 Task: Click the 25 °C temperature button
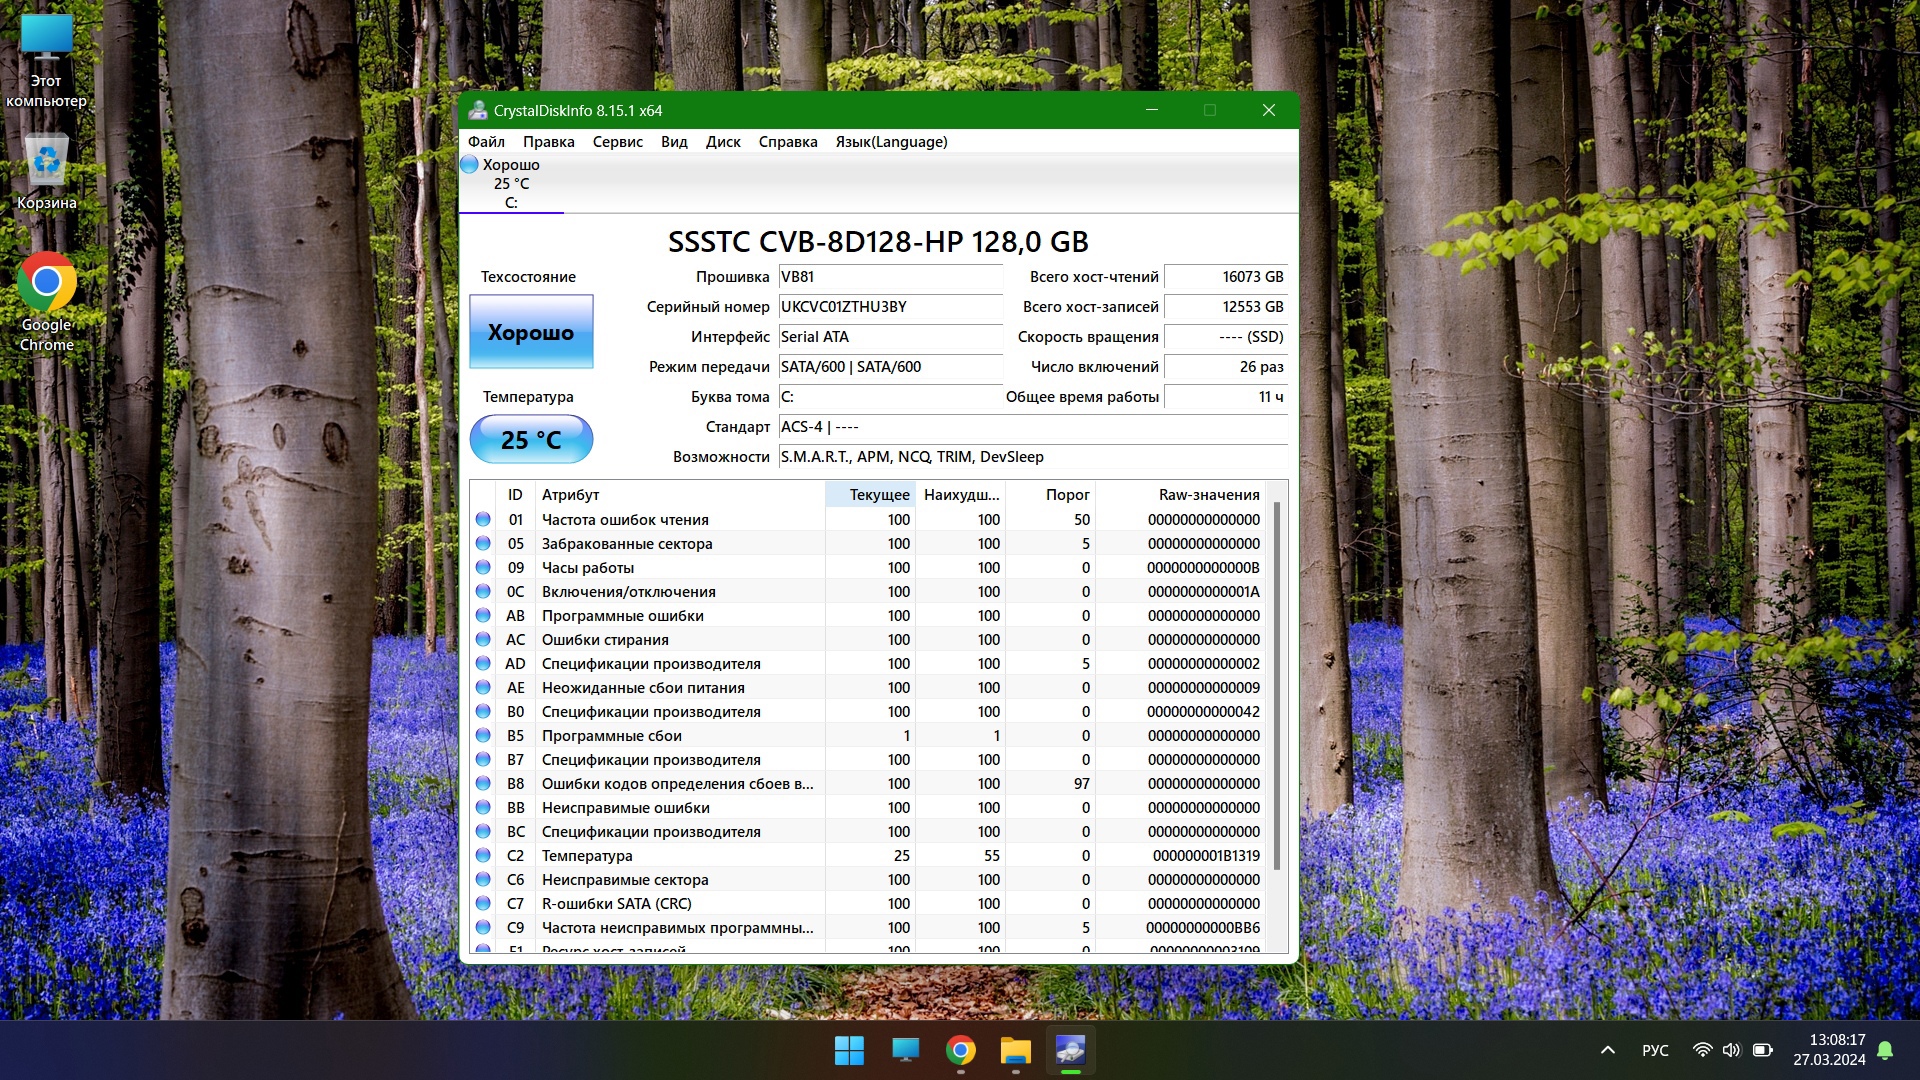tap(531, 440)
